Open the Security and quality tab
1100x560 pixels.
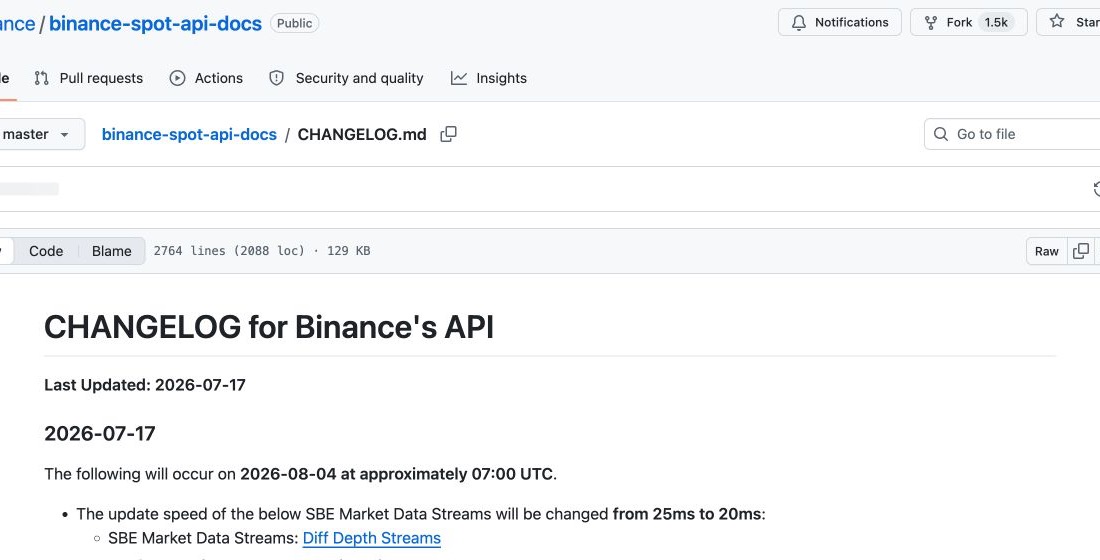point(347,78)
